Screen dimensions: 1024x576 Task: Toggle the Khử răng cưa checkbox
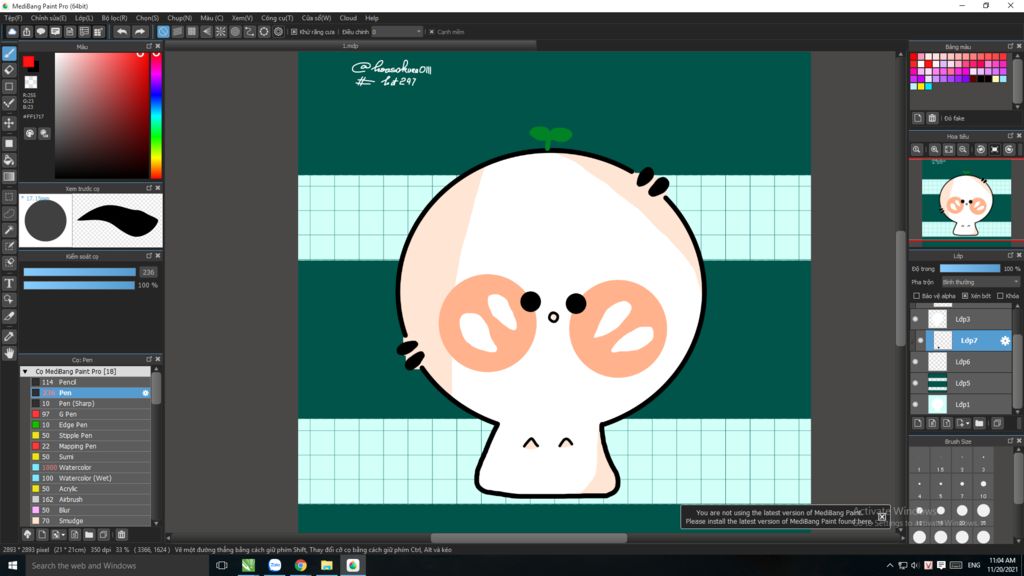(294, 31)
